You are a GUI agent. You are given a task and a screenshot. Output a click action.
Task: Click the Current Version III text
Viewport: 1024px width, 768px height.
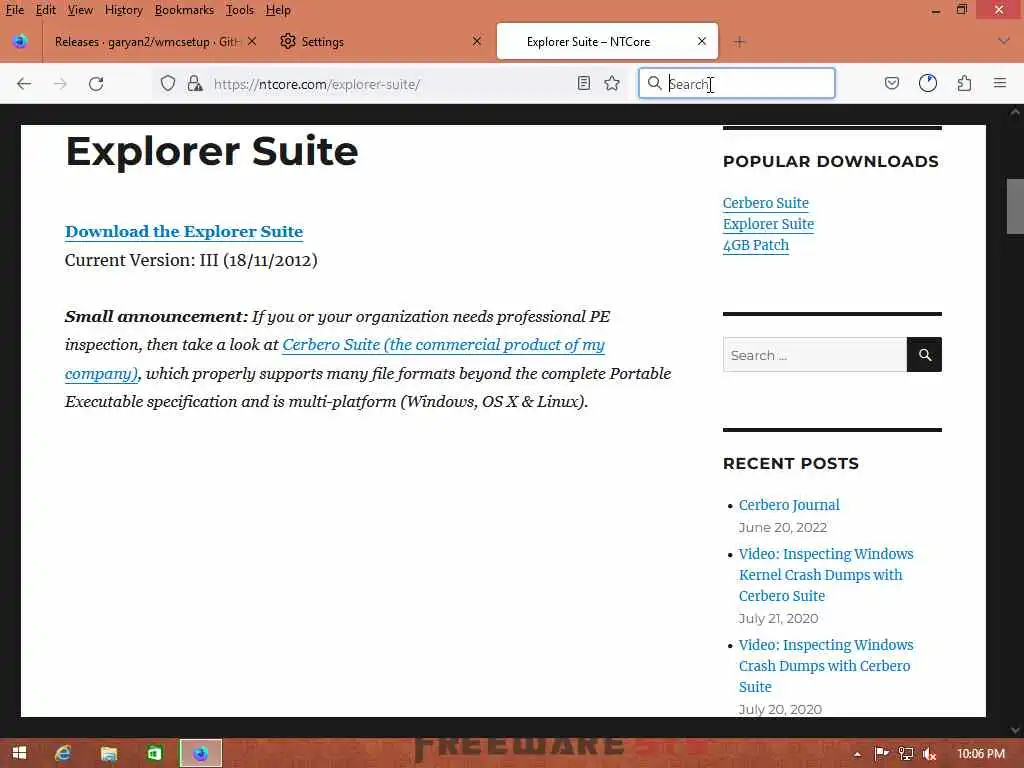(x=191, y=260)
